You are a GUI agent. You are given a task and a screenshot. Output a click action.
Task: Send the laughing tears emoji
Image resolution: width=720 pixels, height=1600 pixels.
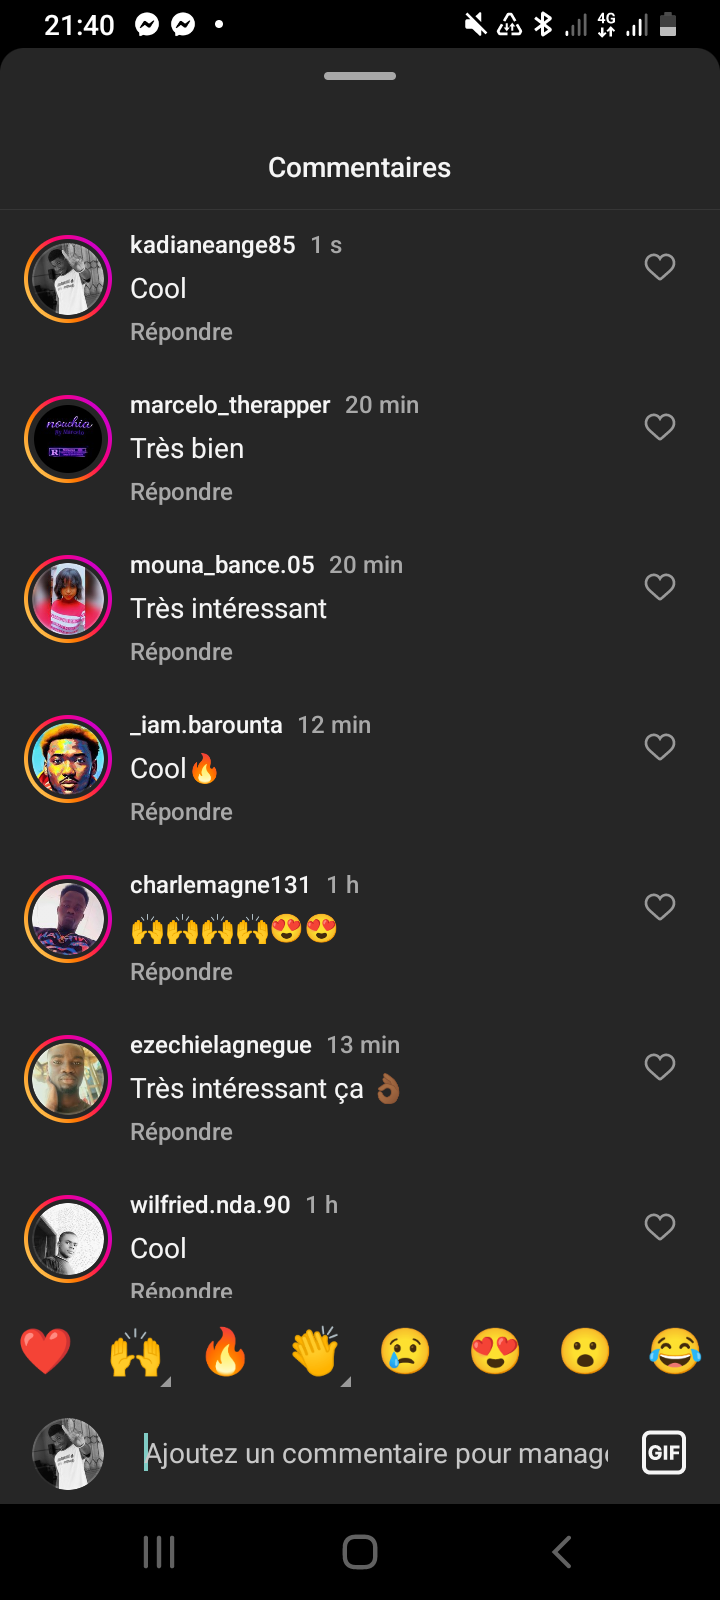pos(675,1352)
